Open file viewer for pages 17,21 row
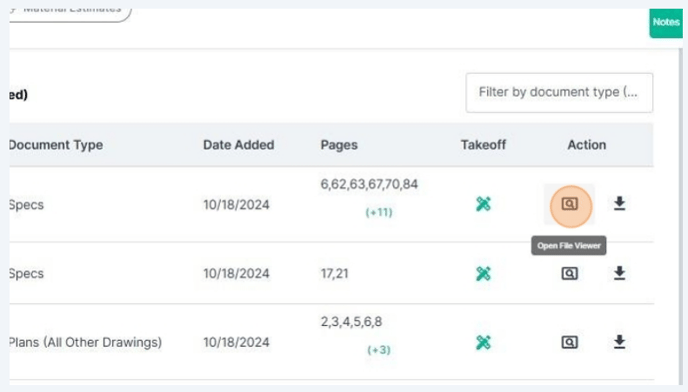 570,273
